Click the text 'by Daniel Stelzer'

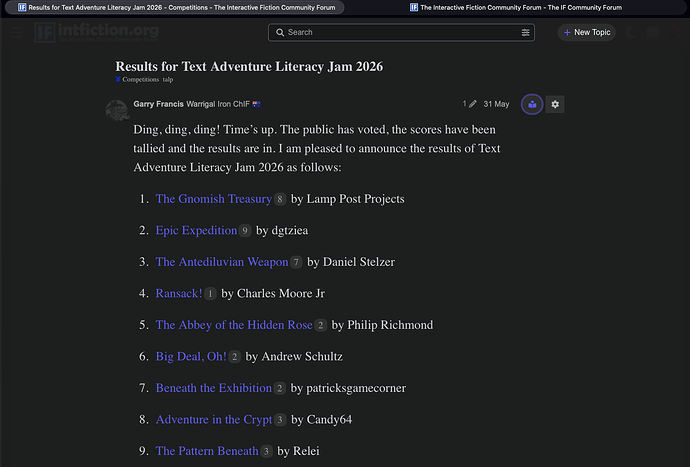351,262
